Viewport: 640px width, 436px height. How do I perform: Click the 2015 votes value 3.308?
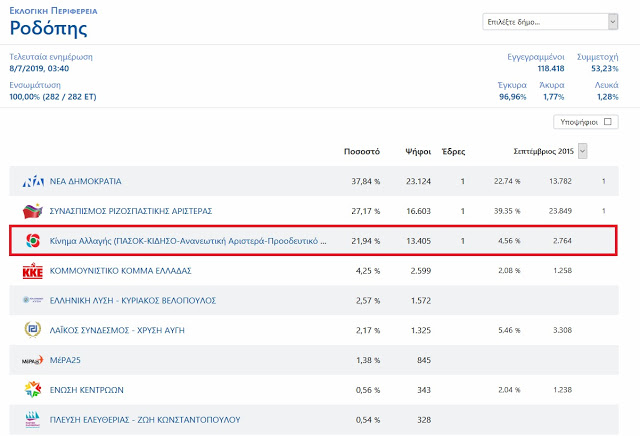562,330
